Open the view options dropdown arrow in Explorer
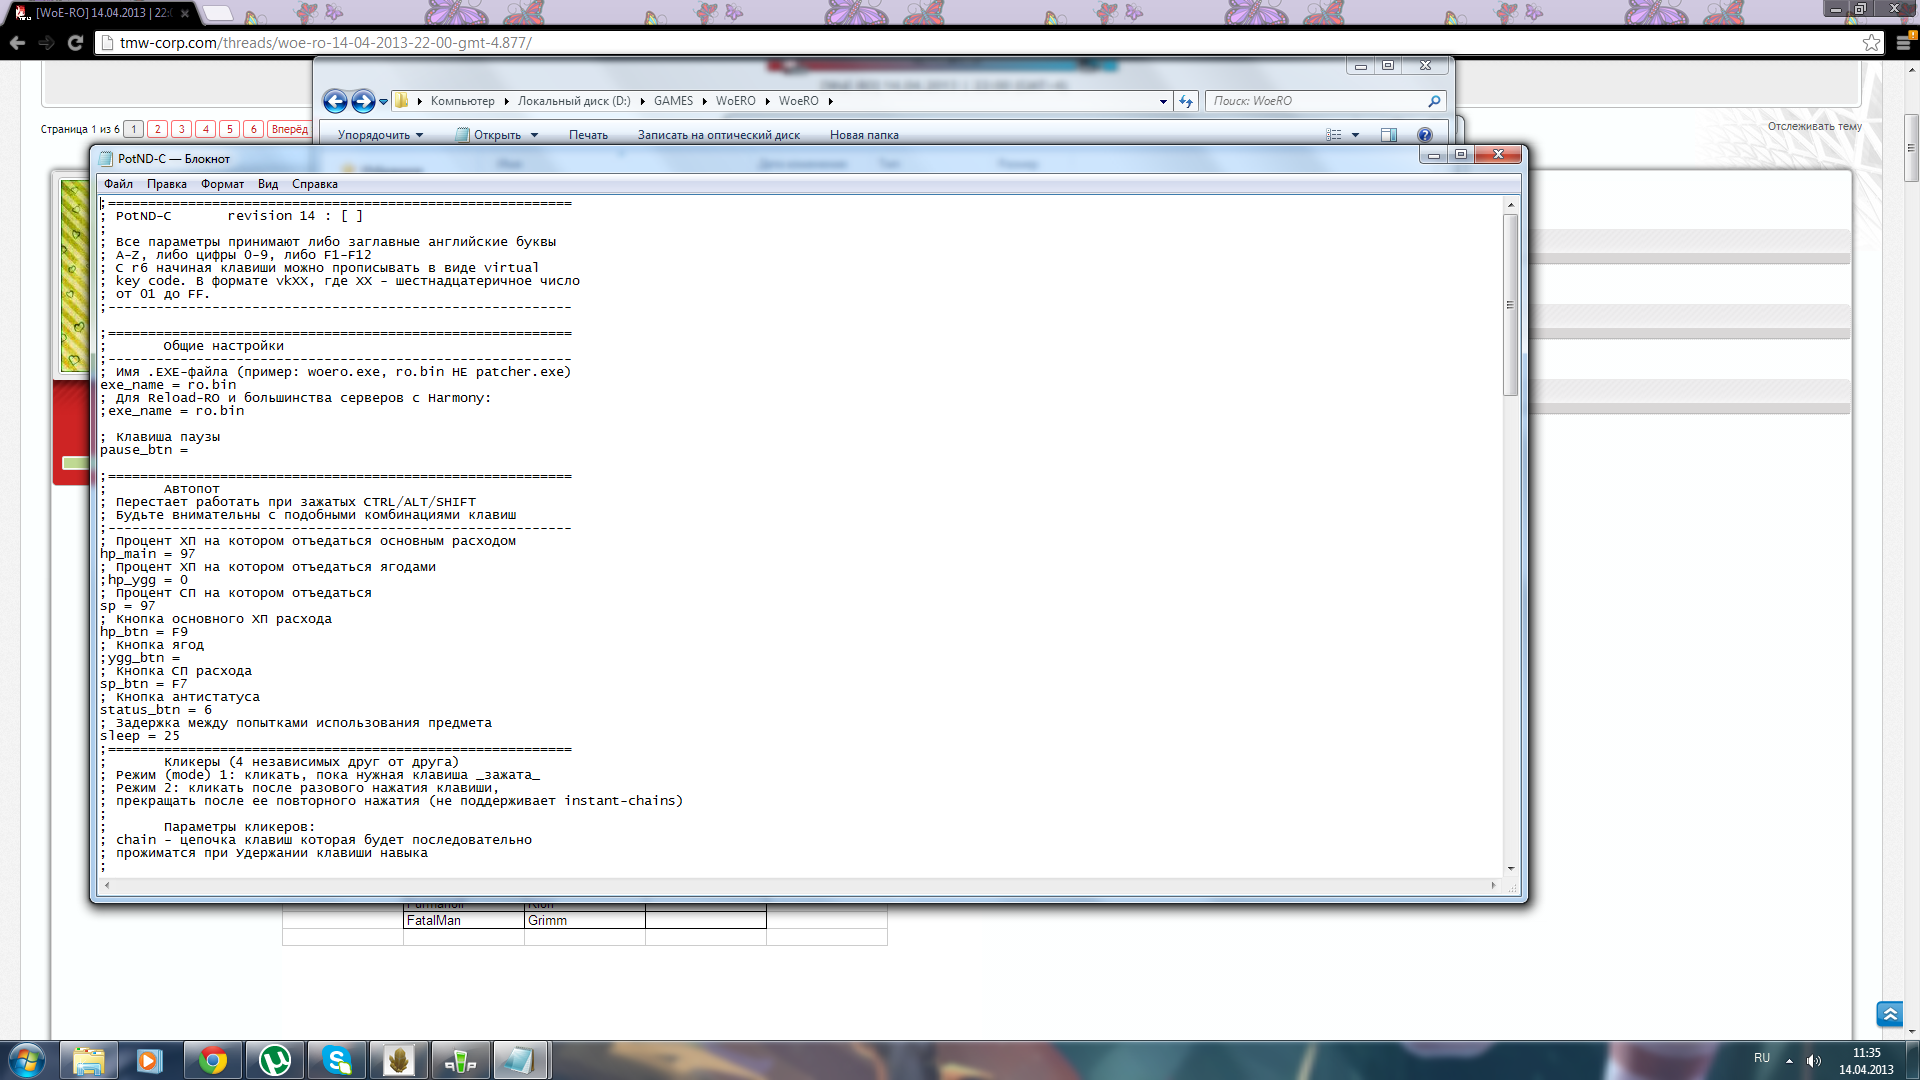This screenshot has width=1920, height=1080. pos(1355,135)
